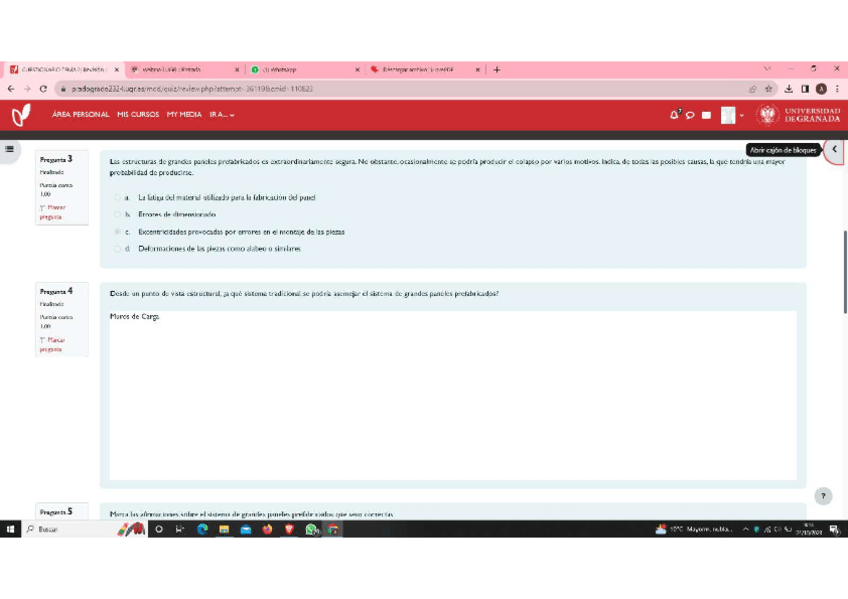
Task: Go back with the browser back arrow
Action: click(11, 89)
